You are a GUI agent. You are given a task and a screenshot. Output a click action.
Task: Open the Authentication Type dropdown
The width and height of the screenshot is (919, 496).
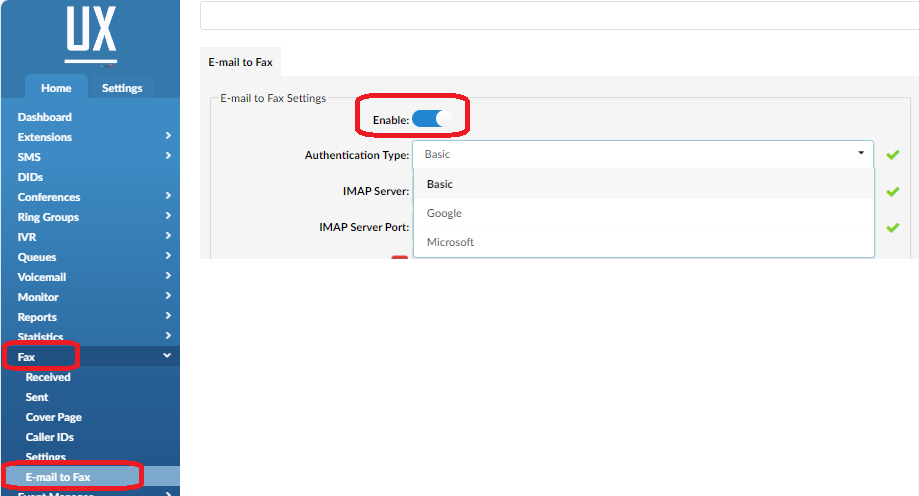pyautogui.click(x=643, y=155)
